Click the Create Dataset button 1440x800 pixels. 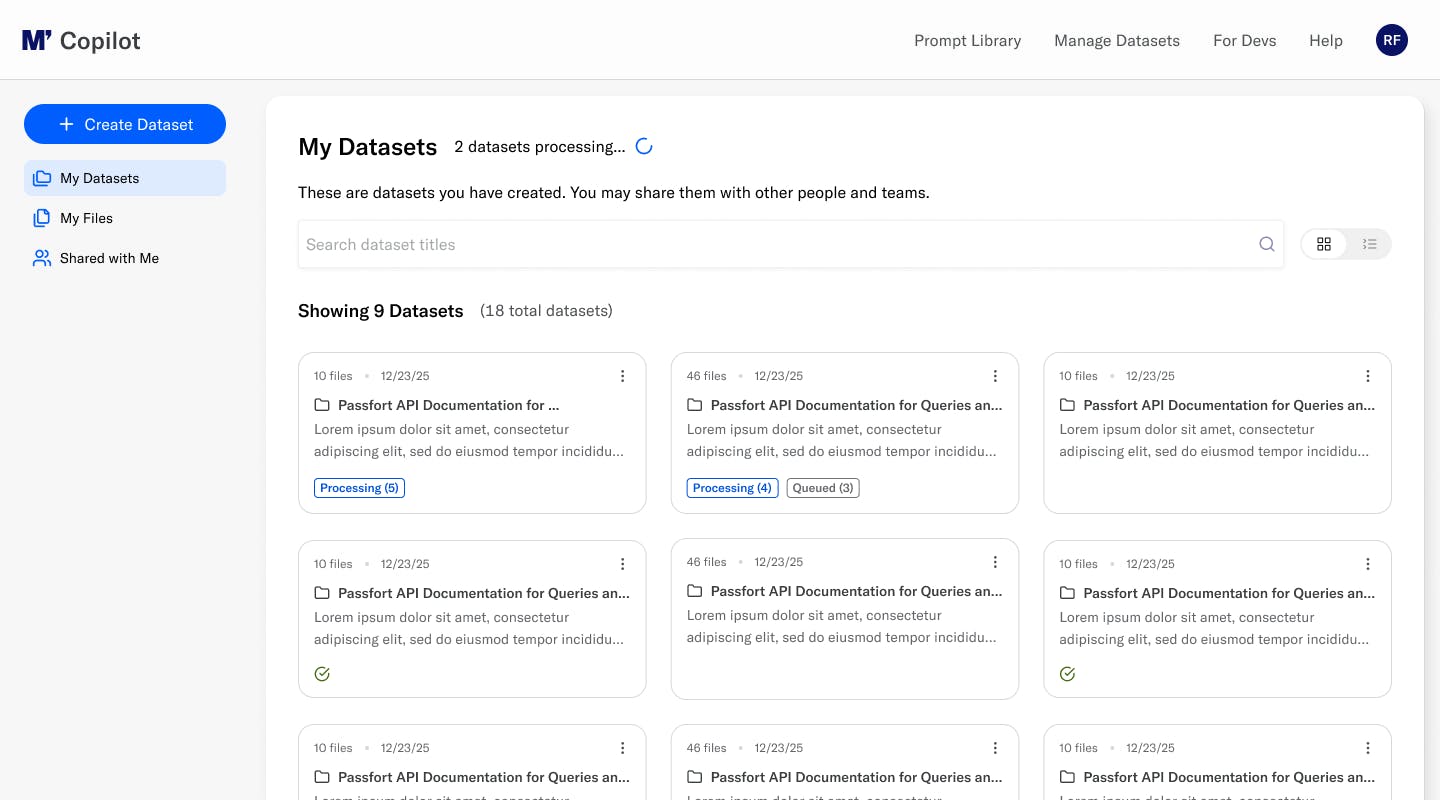point(125,124)
